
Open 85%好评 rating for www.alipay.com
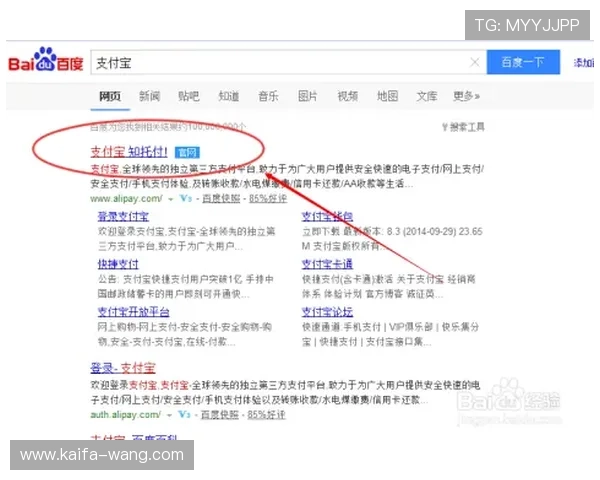268,198
